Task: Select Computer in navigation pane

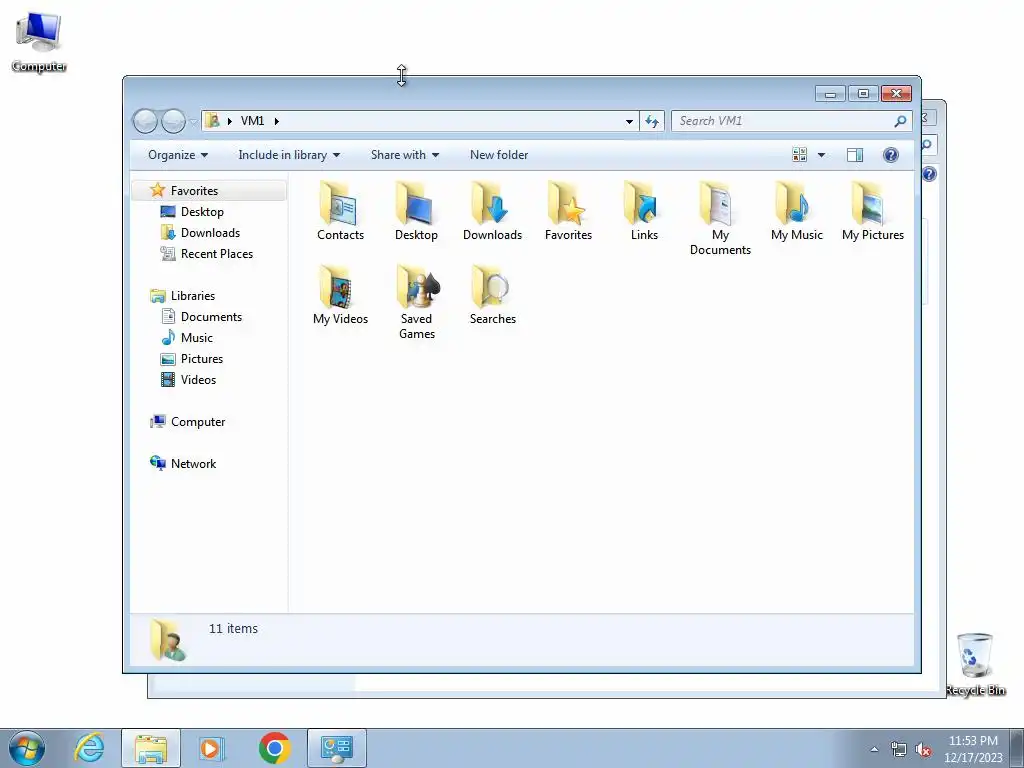Action: coord(198,422)
